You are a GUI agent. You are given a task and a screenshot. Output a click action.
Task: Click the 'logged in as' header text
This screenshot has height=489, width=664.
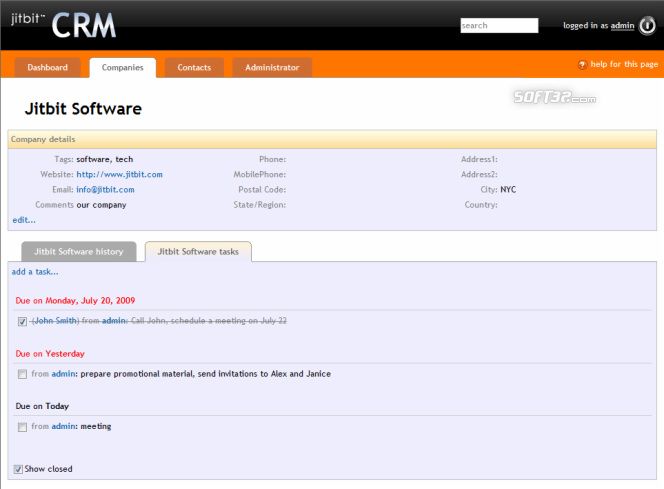(x=586, y=26)
